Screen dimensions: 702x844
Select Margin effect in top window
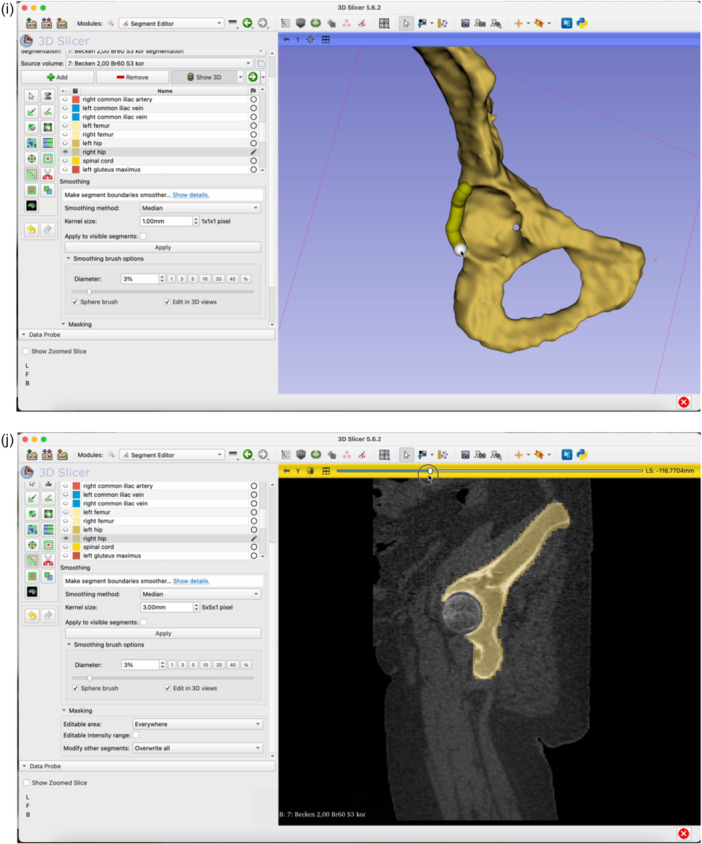click(32, 159)
